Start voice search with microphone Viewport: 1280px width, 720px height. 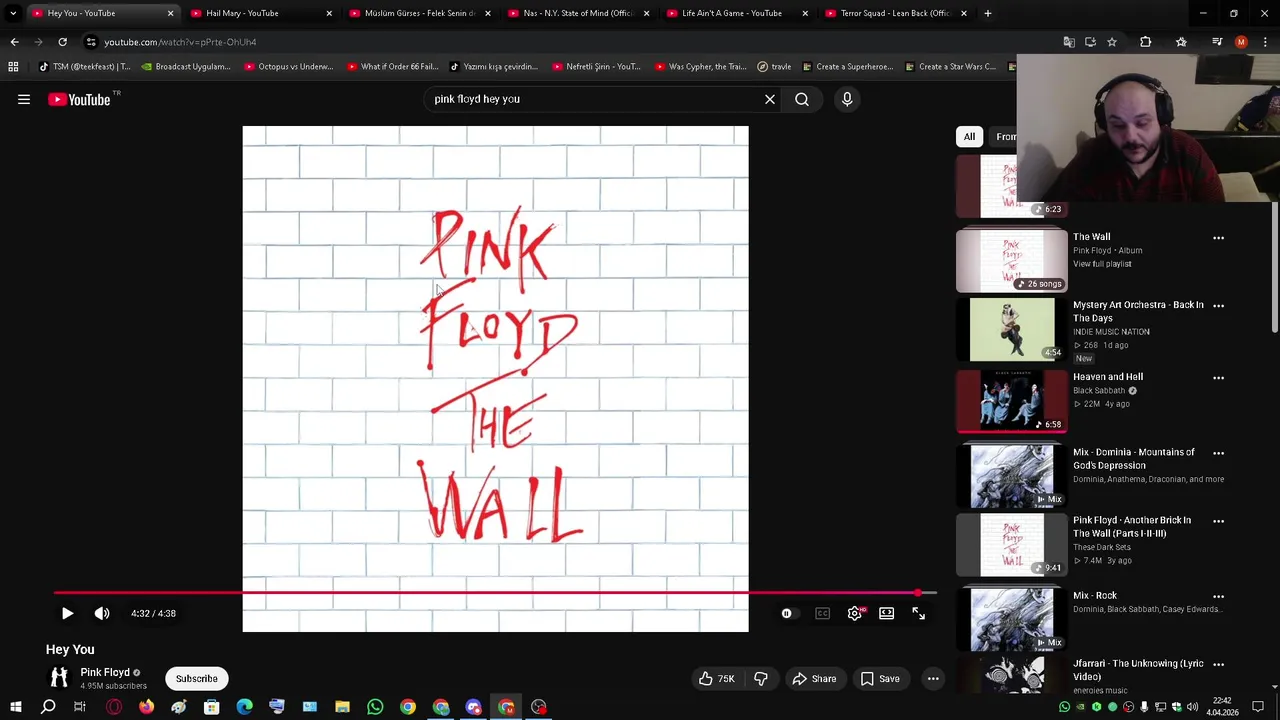pos(847,99)
